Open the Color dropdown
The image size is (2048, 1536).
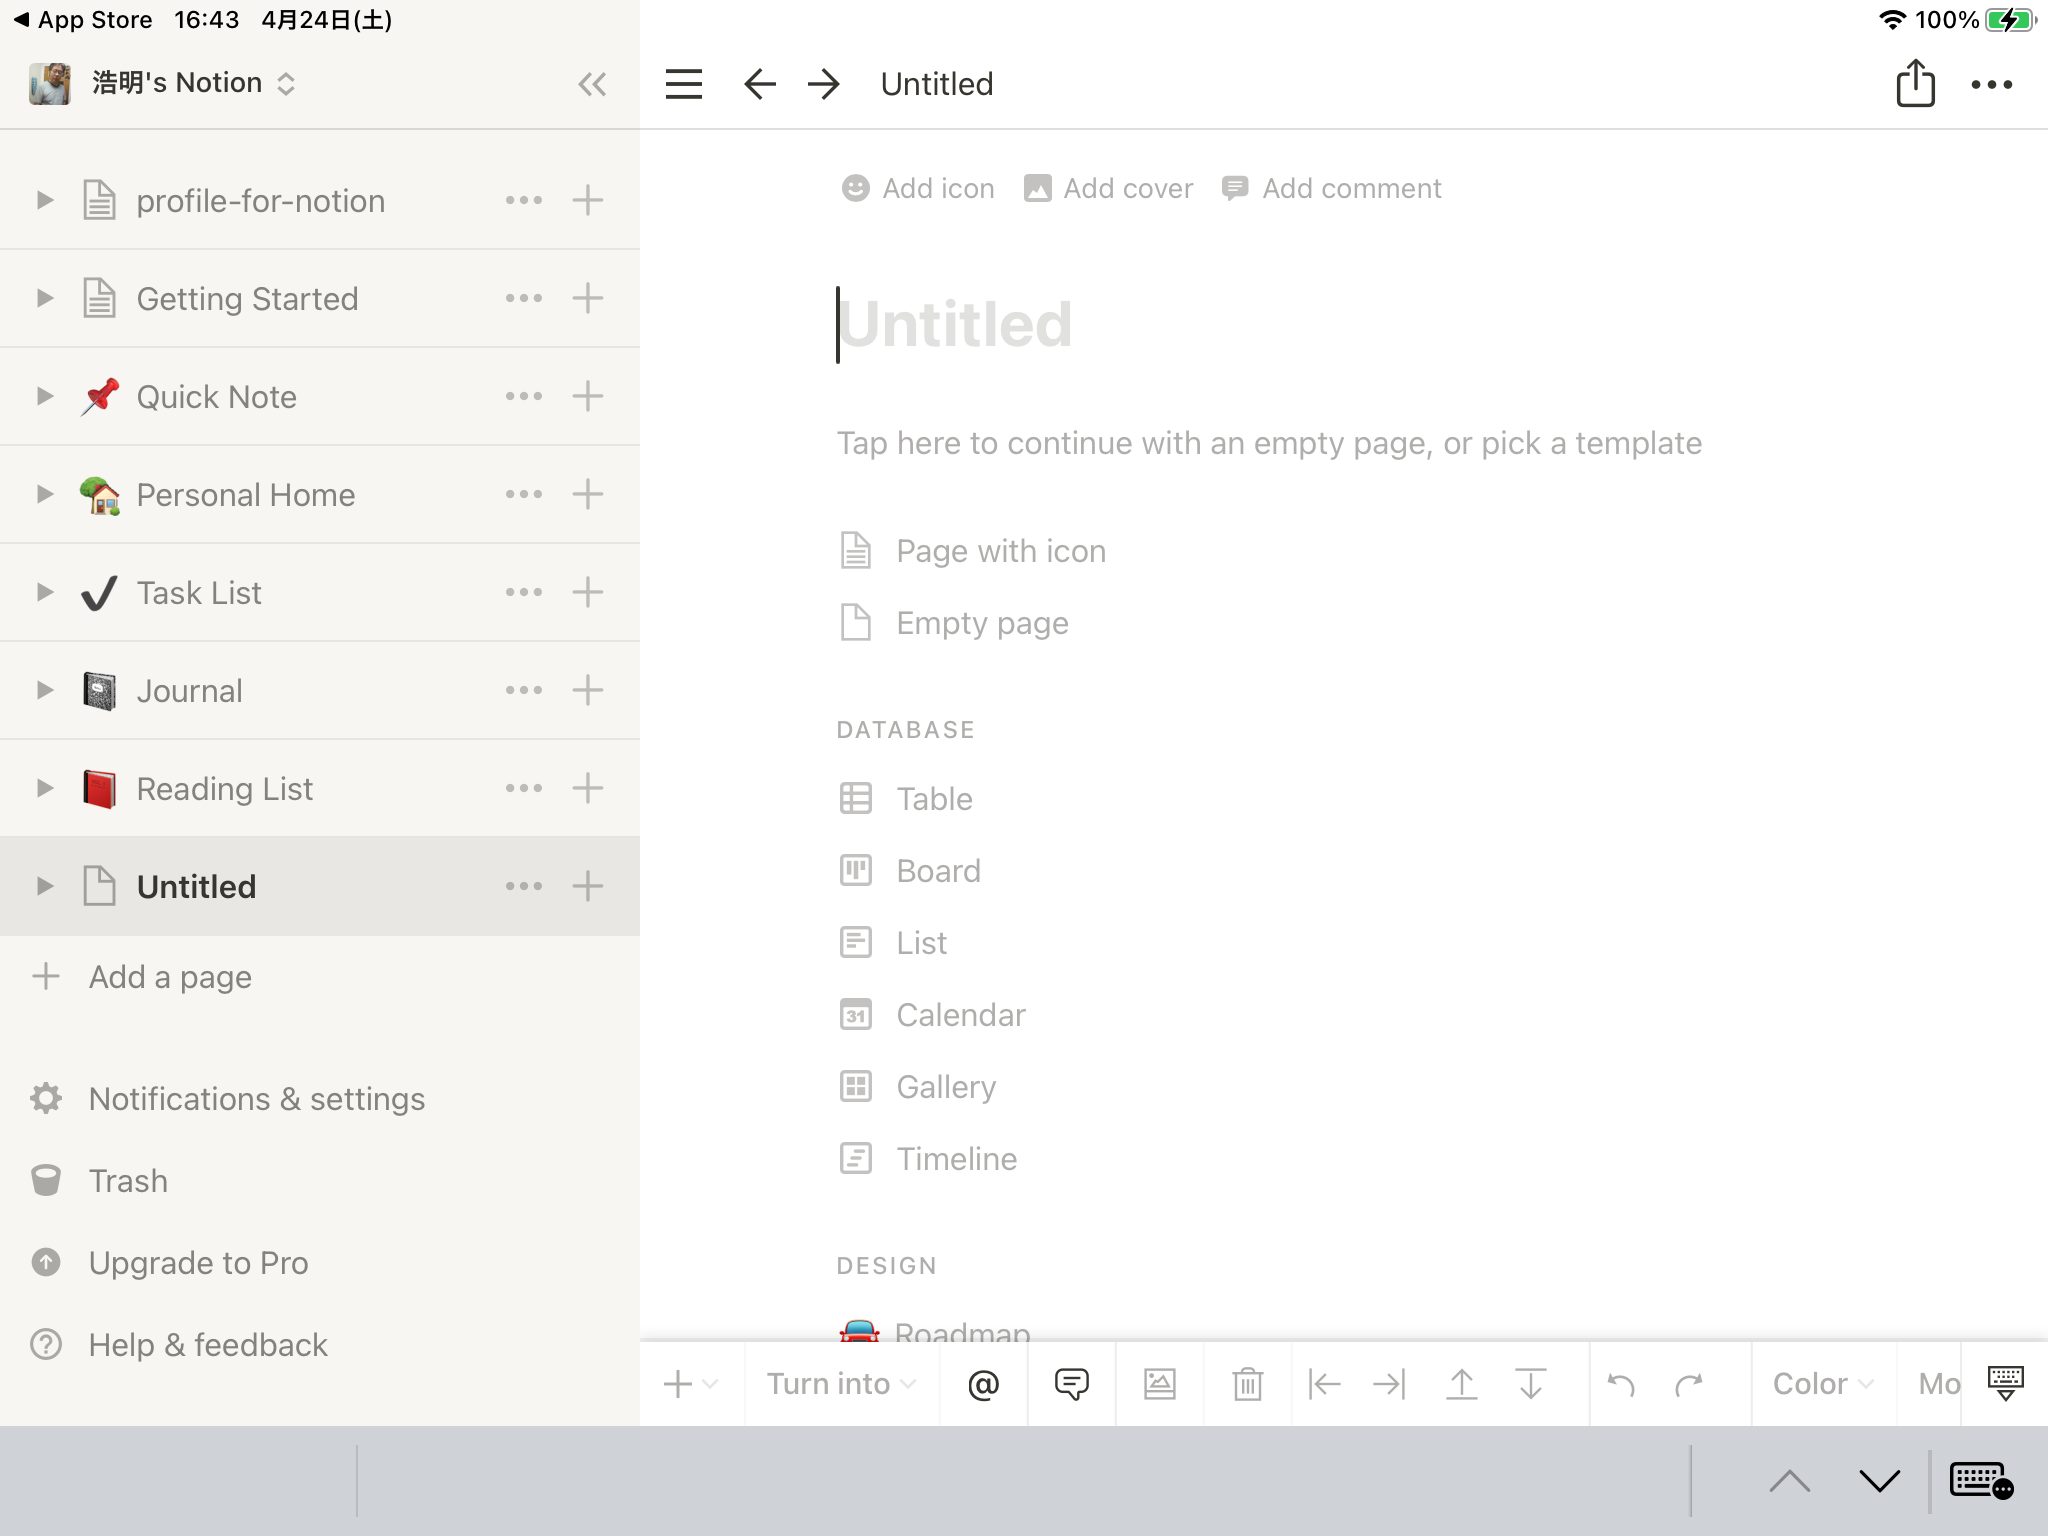1823,1384
